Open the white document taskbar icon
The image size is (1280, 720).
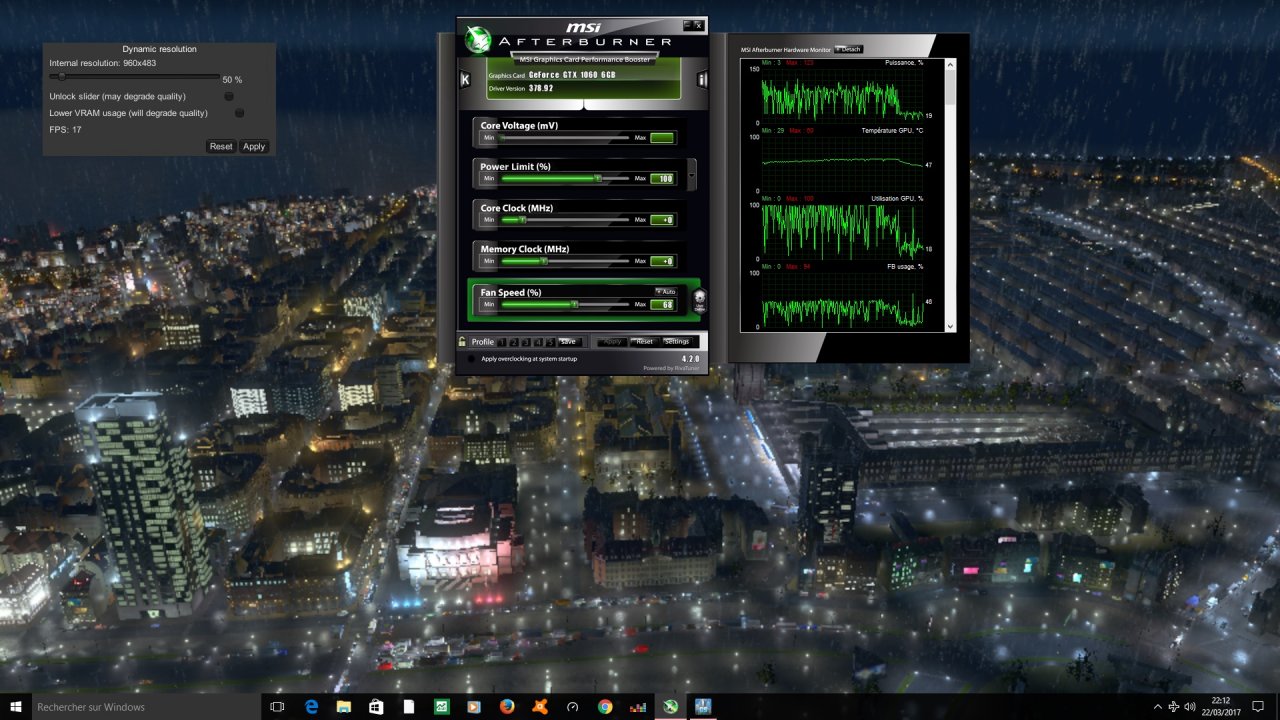pos(409,706)
